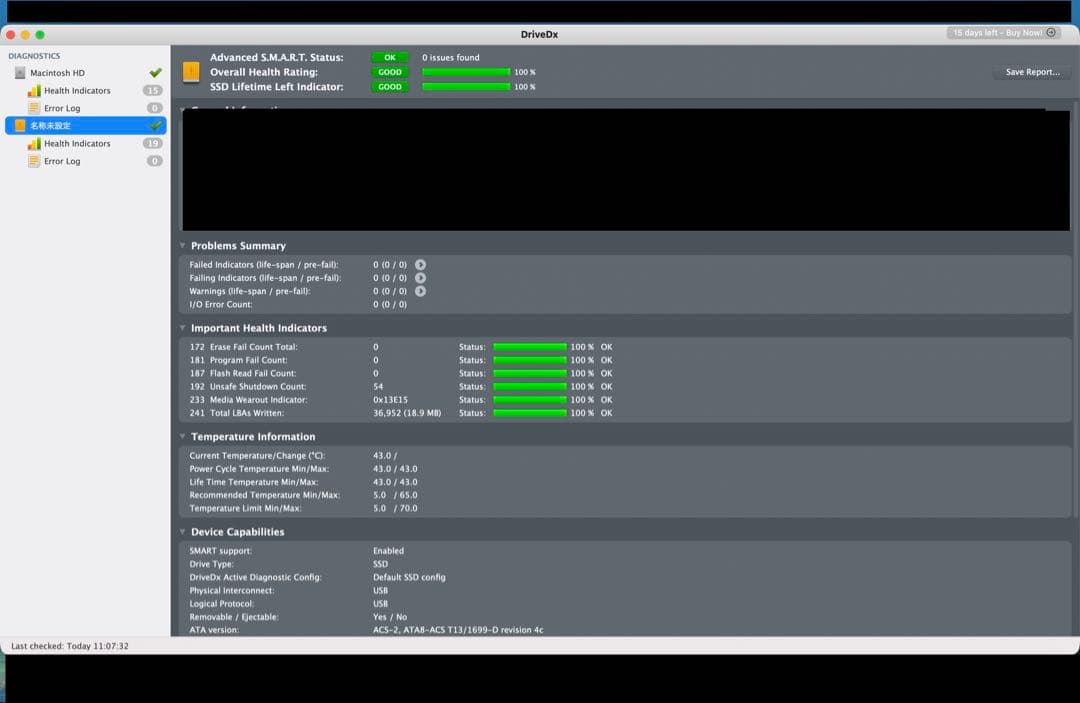Click bar chart icon beside first Health Indicators
Viewport: 1080px width, 703px height.
[x=34, y=91]
